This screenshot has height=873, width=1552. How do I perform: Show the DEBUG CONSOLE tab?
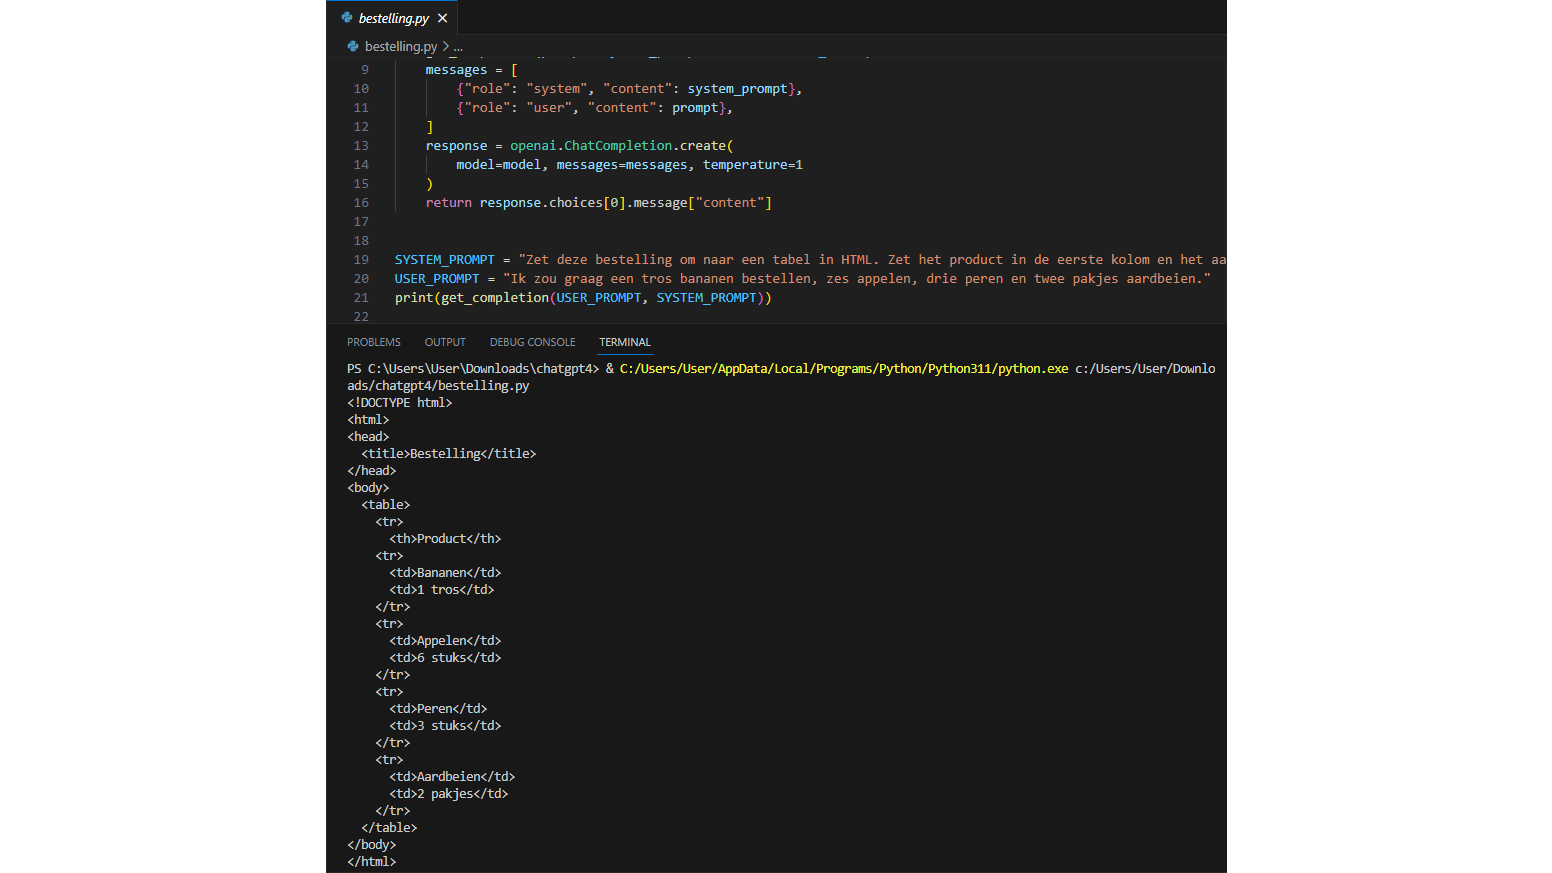click(x=532, y=342)
